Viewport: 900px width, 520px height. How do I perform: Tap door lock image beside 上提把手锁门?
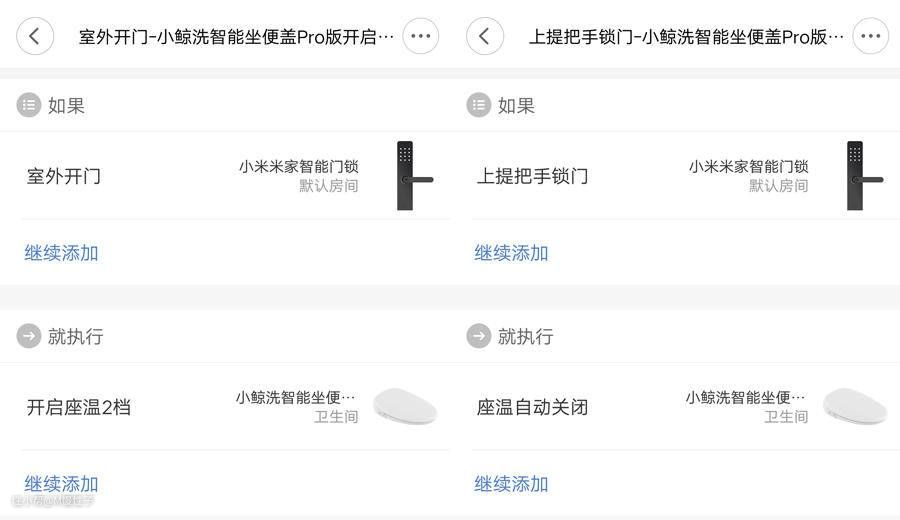[x=861, y=176]
